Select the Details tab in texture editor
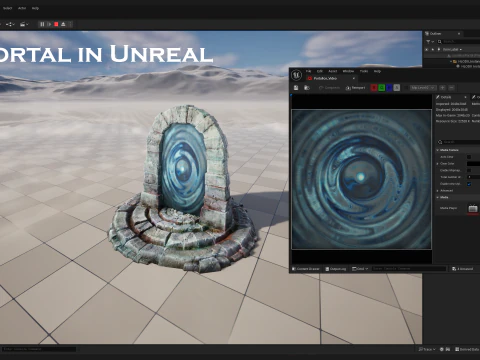This screenshot has height=360, width=480. coord(447,97)
